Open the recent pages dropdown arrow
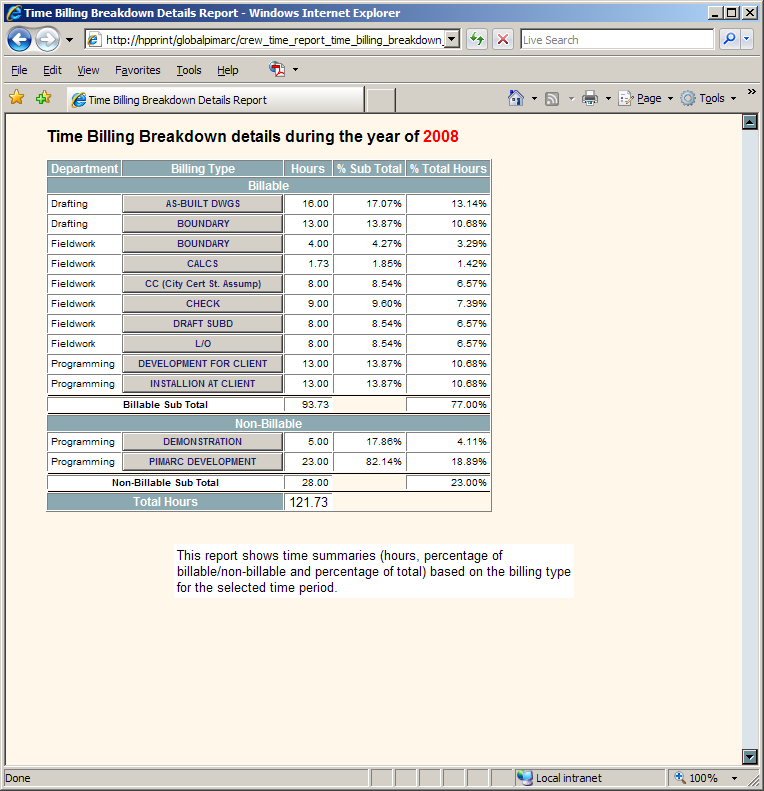 [x=70, y=40]
